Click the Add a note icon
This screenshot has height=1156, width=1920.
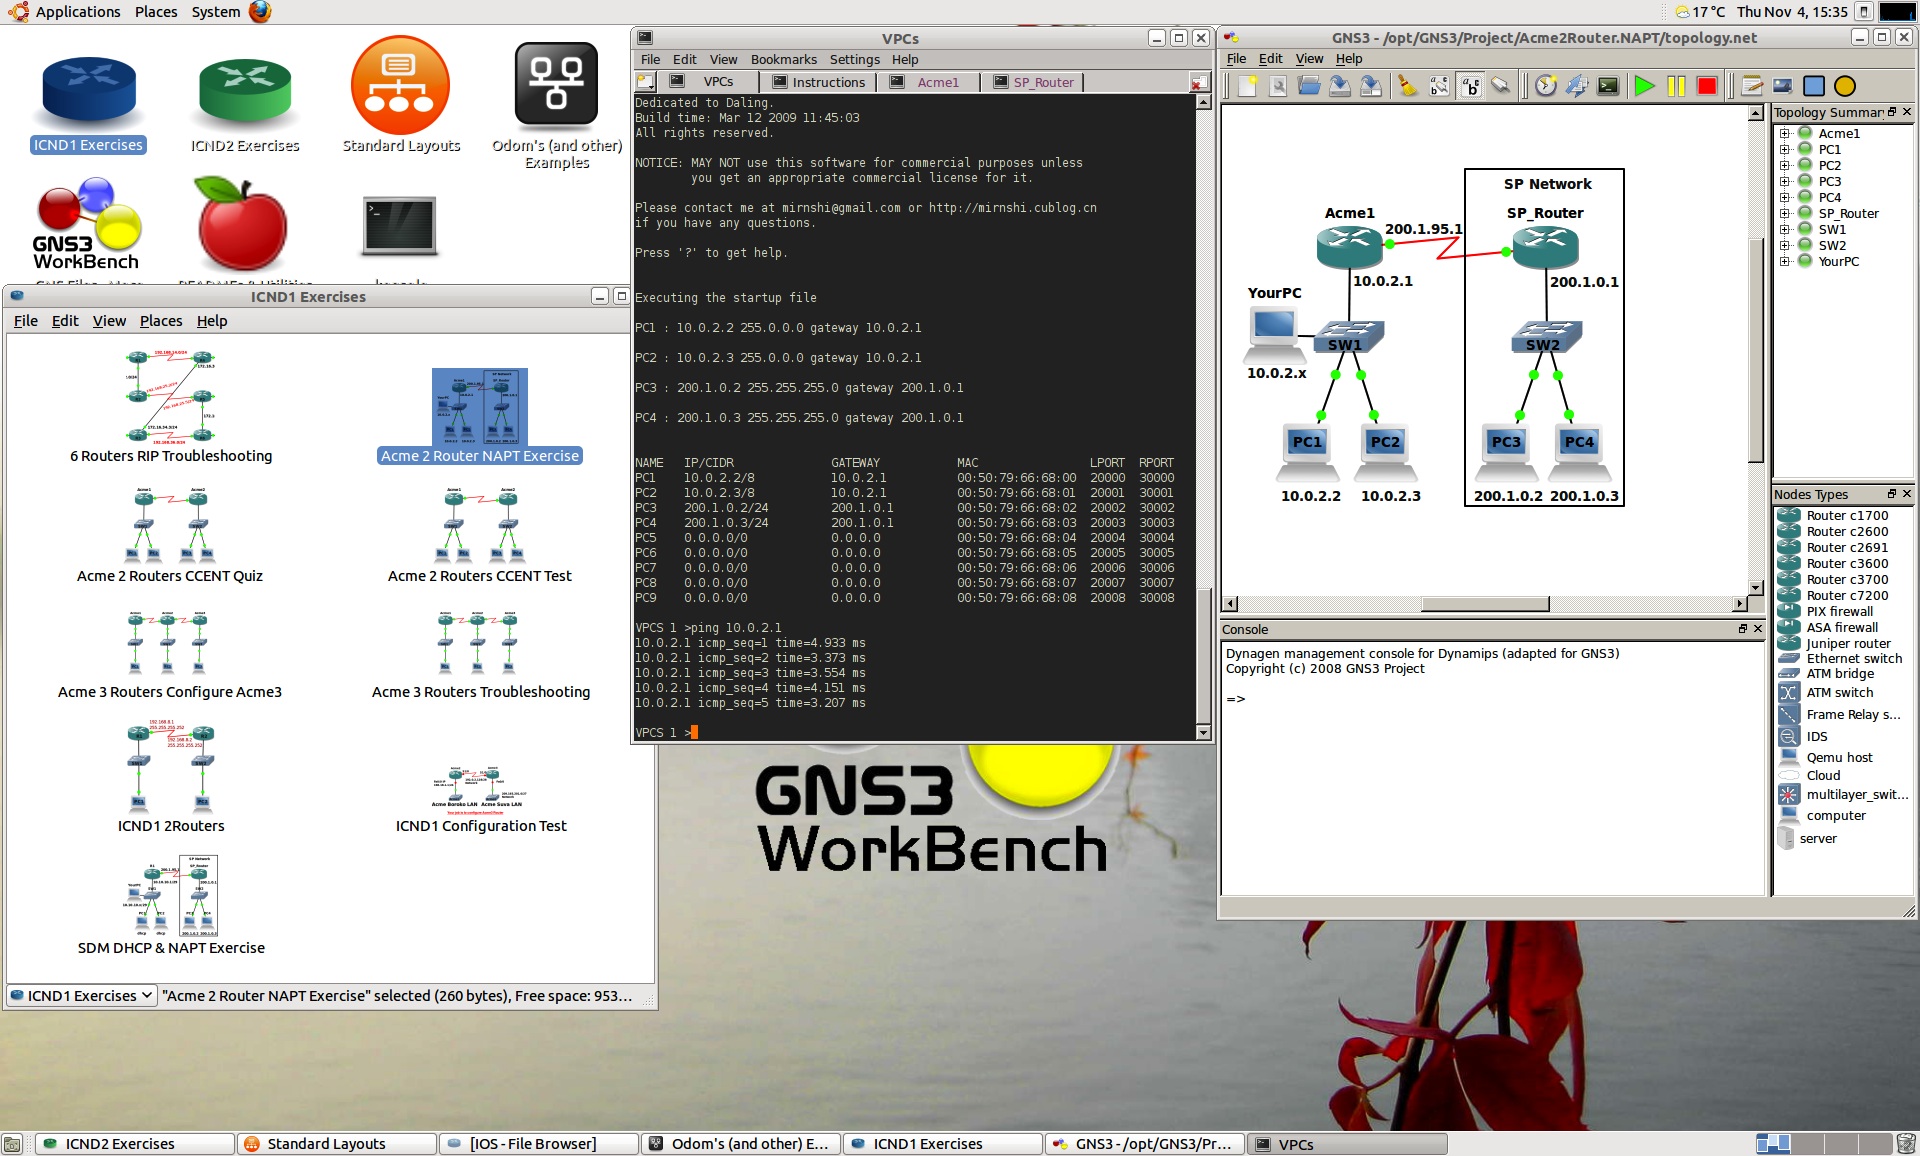pyautogui.click(x=1752, y=86)
